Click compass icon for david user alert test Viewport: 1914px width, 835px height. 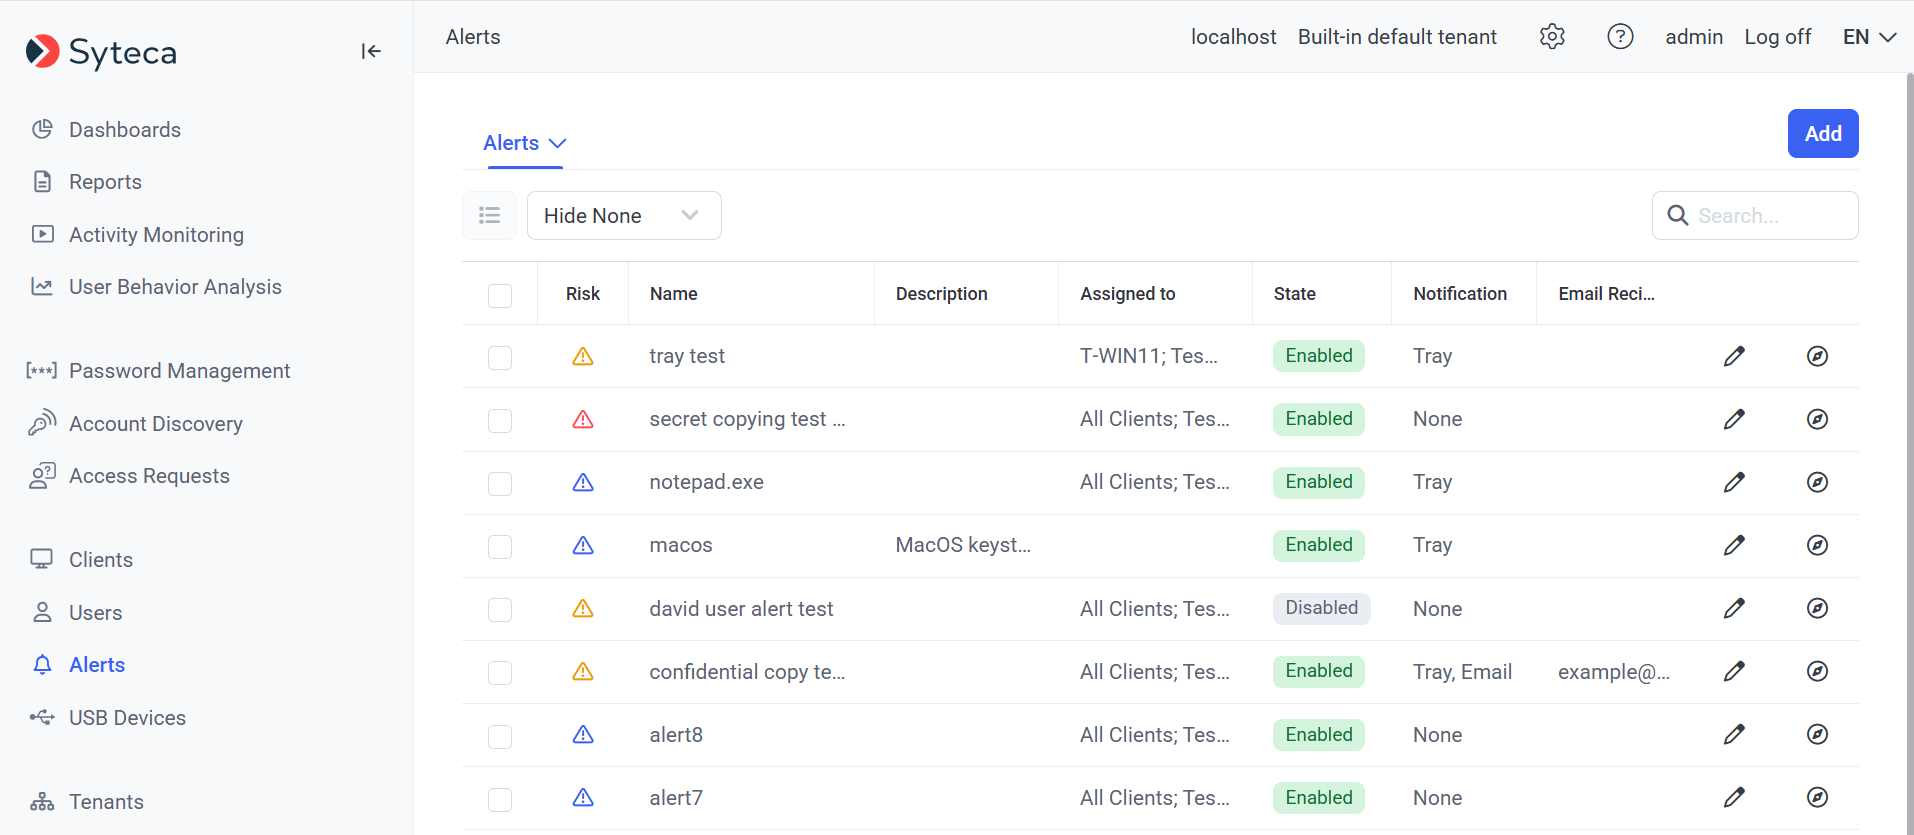[1817, 608]
